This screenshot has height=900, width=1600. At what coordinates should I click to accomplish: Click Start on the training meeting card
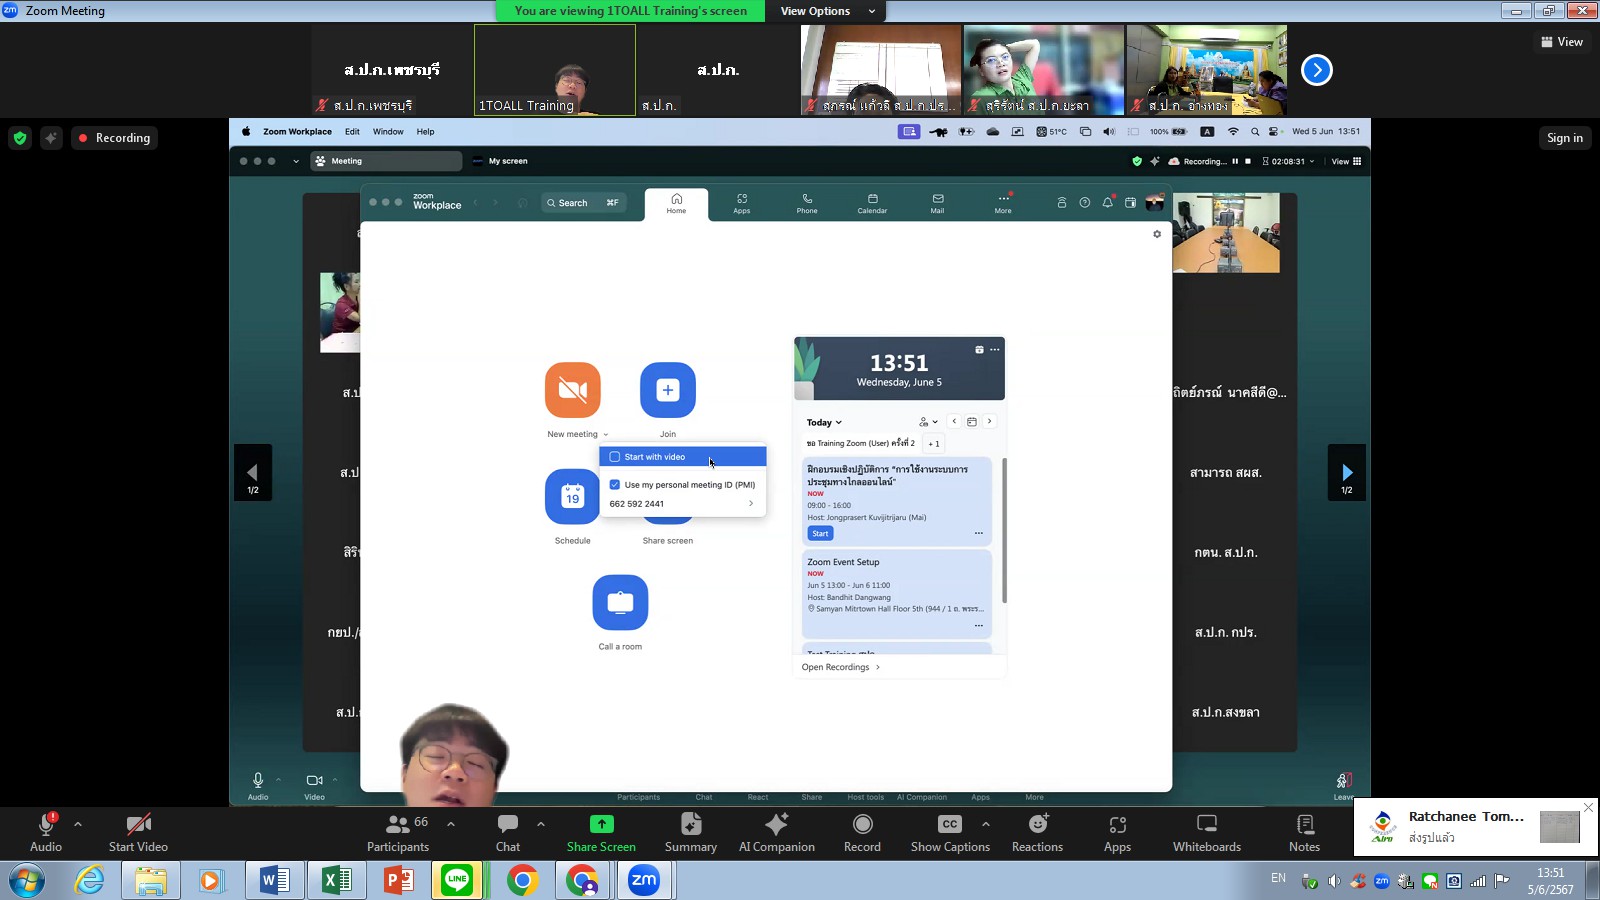pos(820,534)
